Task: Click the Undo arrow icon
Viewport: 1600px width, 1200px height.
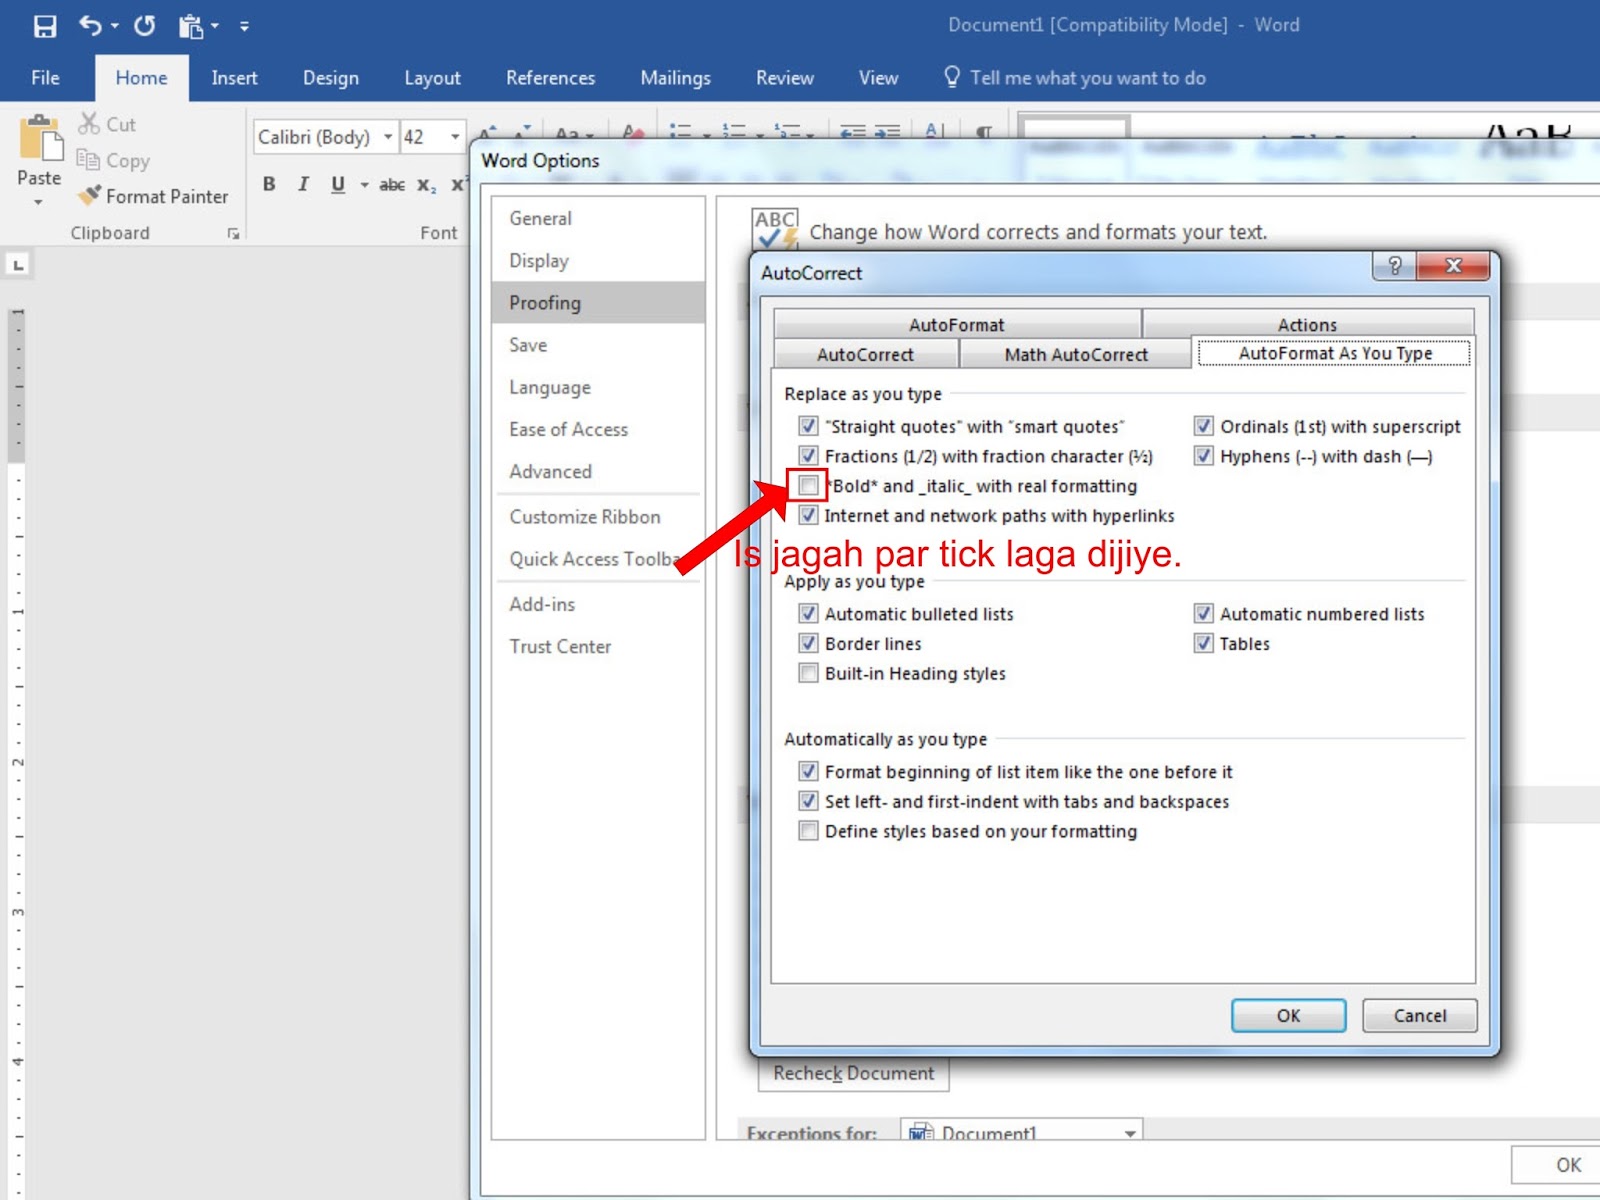Action: click(90, 25)
